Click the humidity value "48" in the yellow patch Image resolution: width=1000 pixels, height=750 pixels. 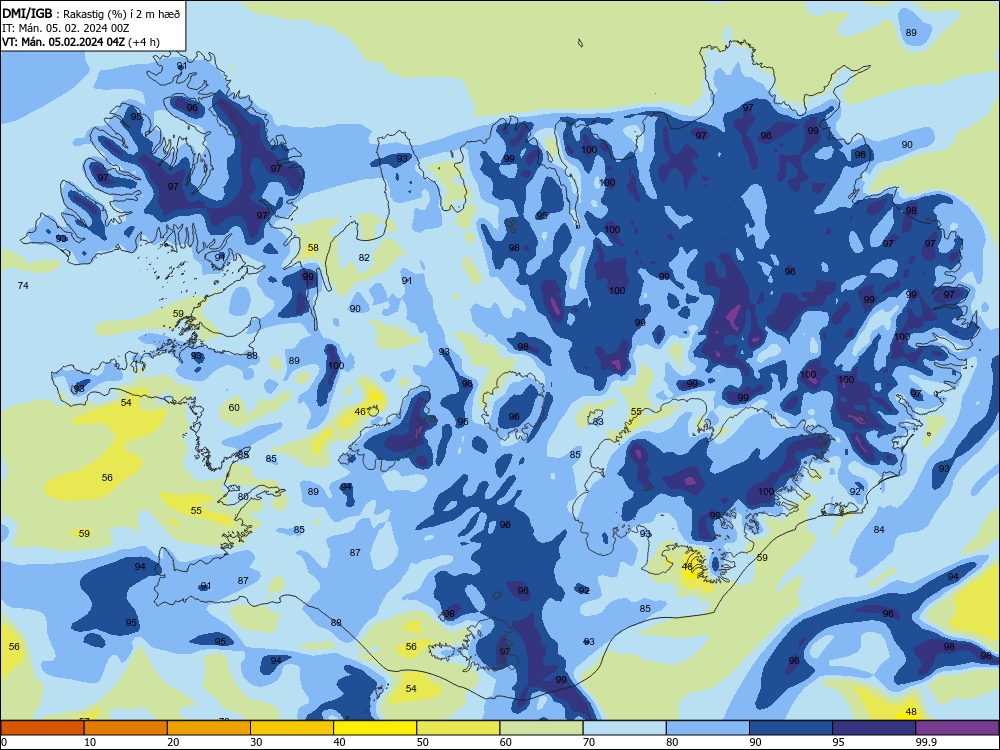tap(911, 712)
